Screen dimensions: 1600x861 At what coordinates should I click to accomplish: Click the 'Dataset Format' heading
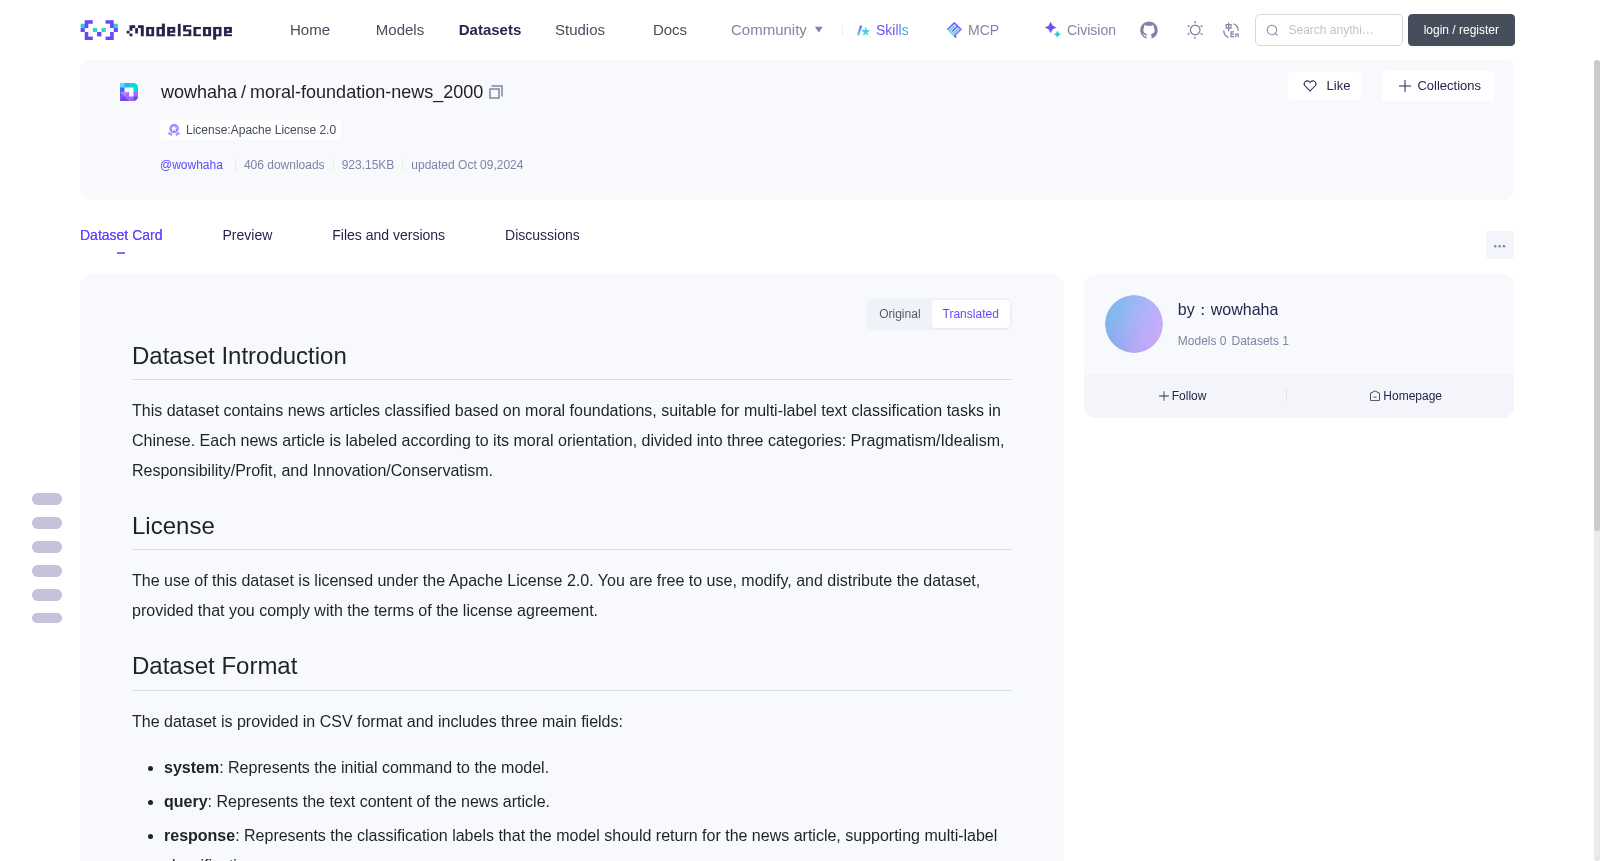pyautogui.click(x=214, y=666)
